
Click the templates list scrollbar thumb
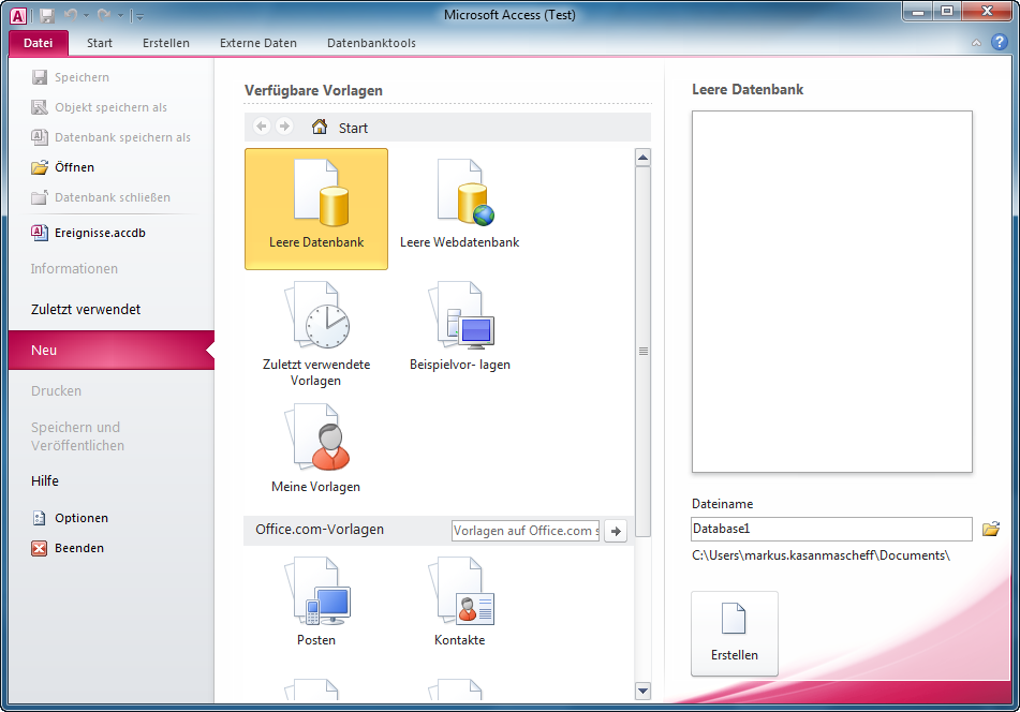(643, 351)
